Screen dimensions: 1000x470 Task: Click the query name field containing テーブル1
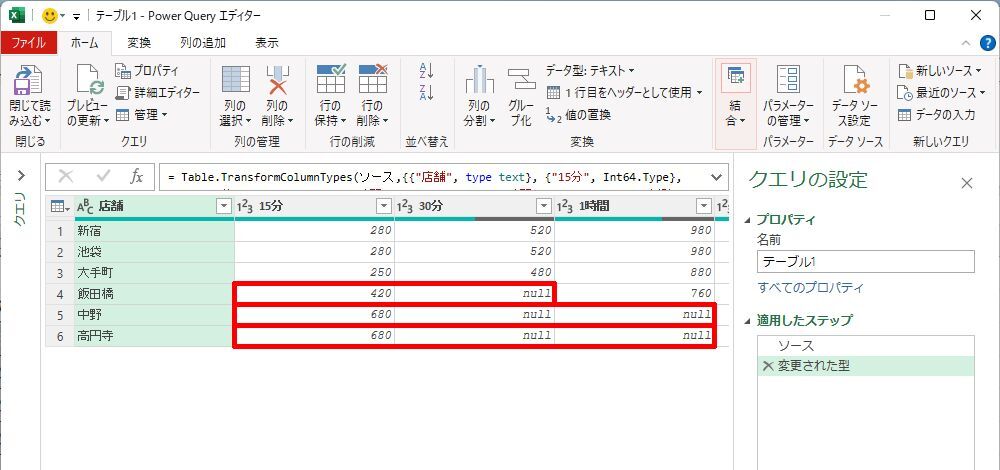865,262
